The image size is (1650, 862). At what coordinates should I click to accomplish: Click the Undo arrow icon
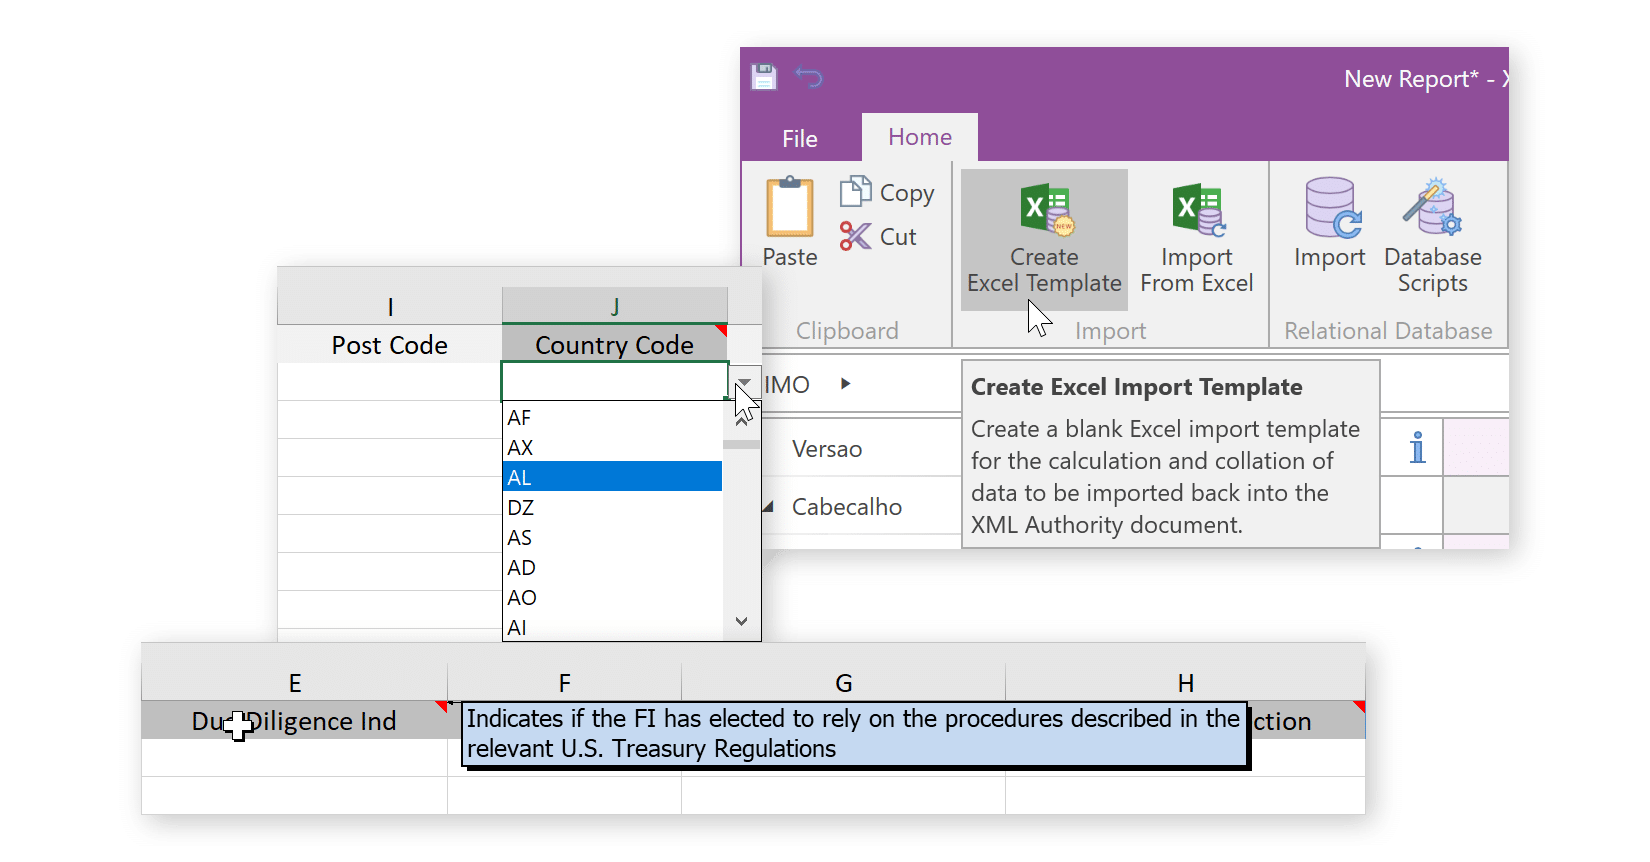pyautogui.click(x=809, y=77)
